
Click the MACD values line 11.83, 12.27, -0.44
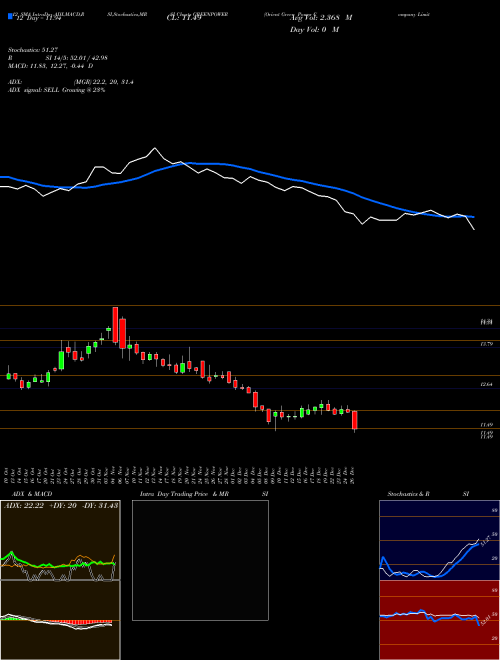point(51,66)
